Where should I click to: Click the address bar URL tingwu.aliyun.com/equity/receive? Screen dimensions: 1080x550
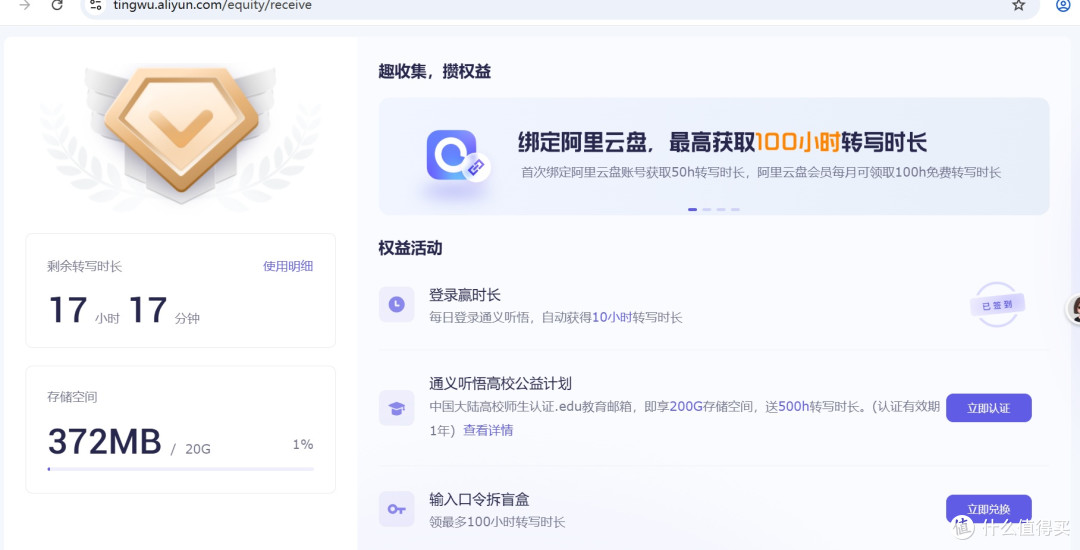coord(212,6)
